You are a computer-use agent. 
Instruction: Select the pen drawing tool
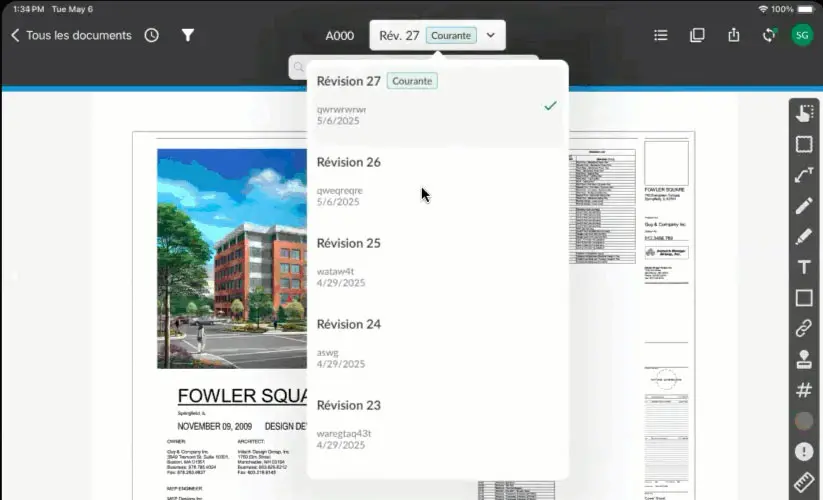click(804, 206)
